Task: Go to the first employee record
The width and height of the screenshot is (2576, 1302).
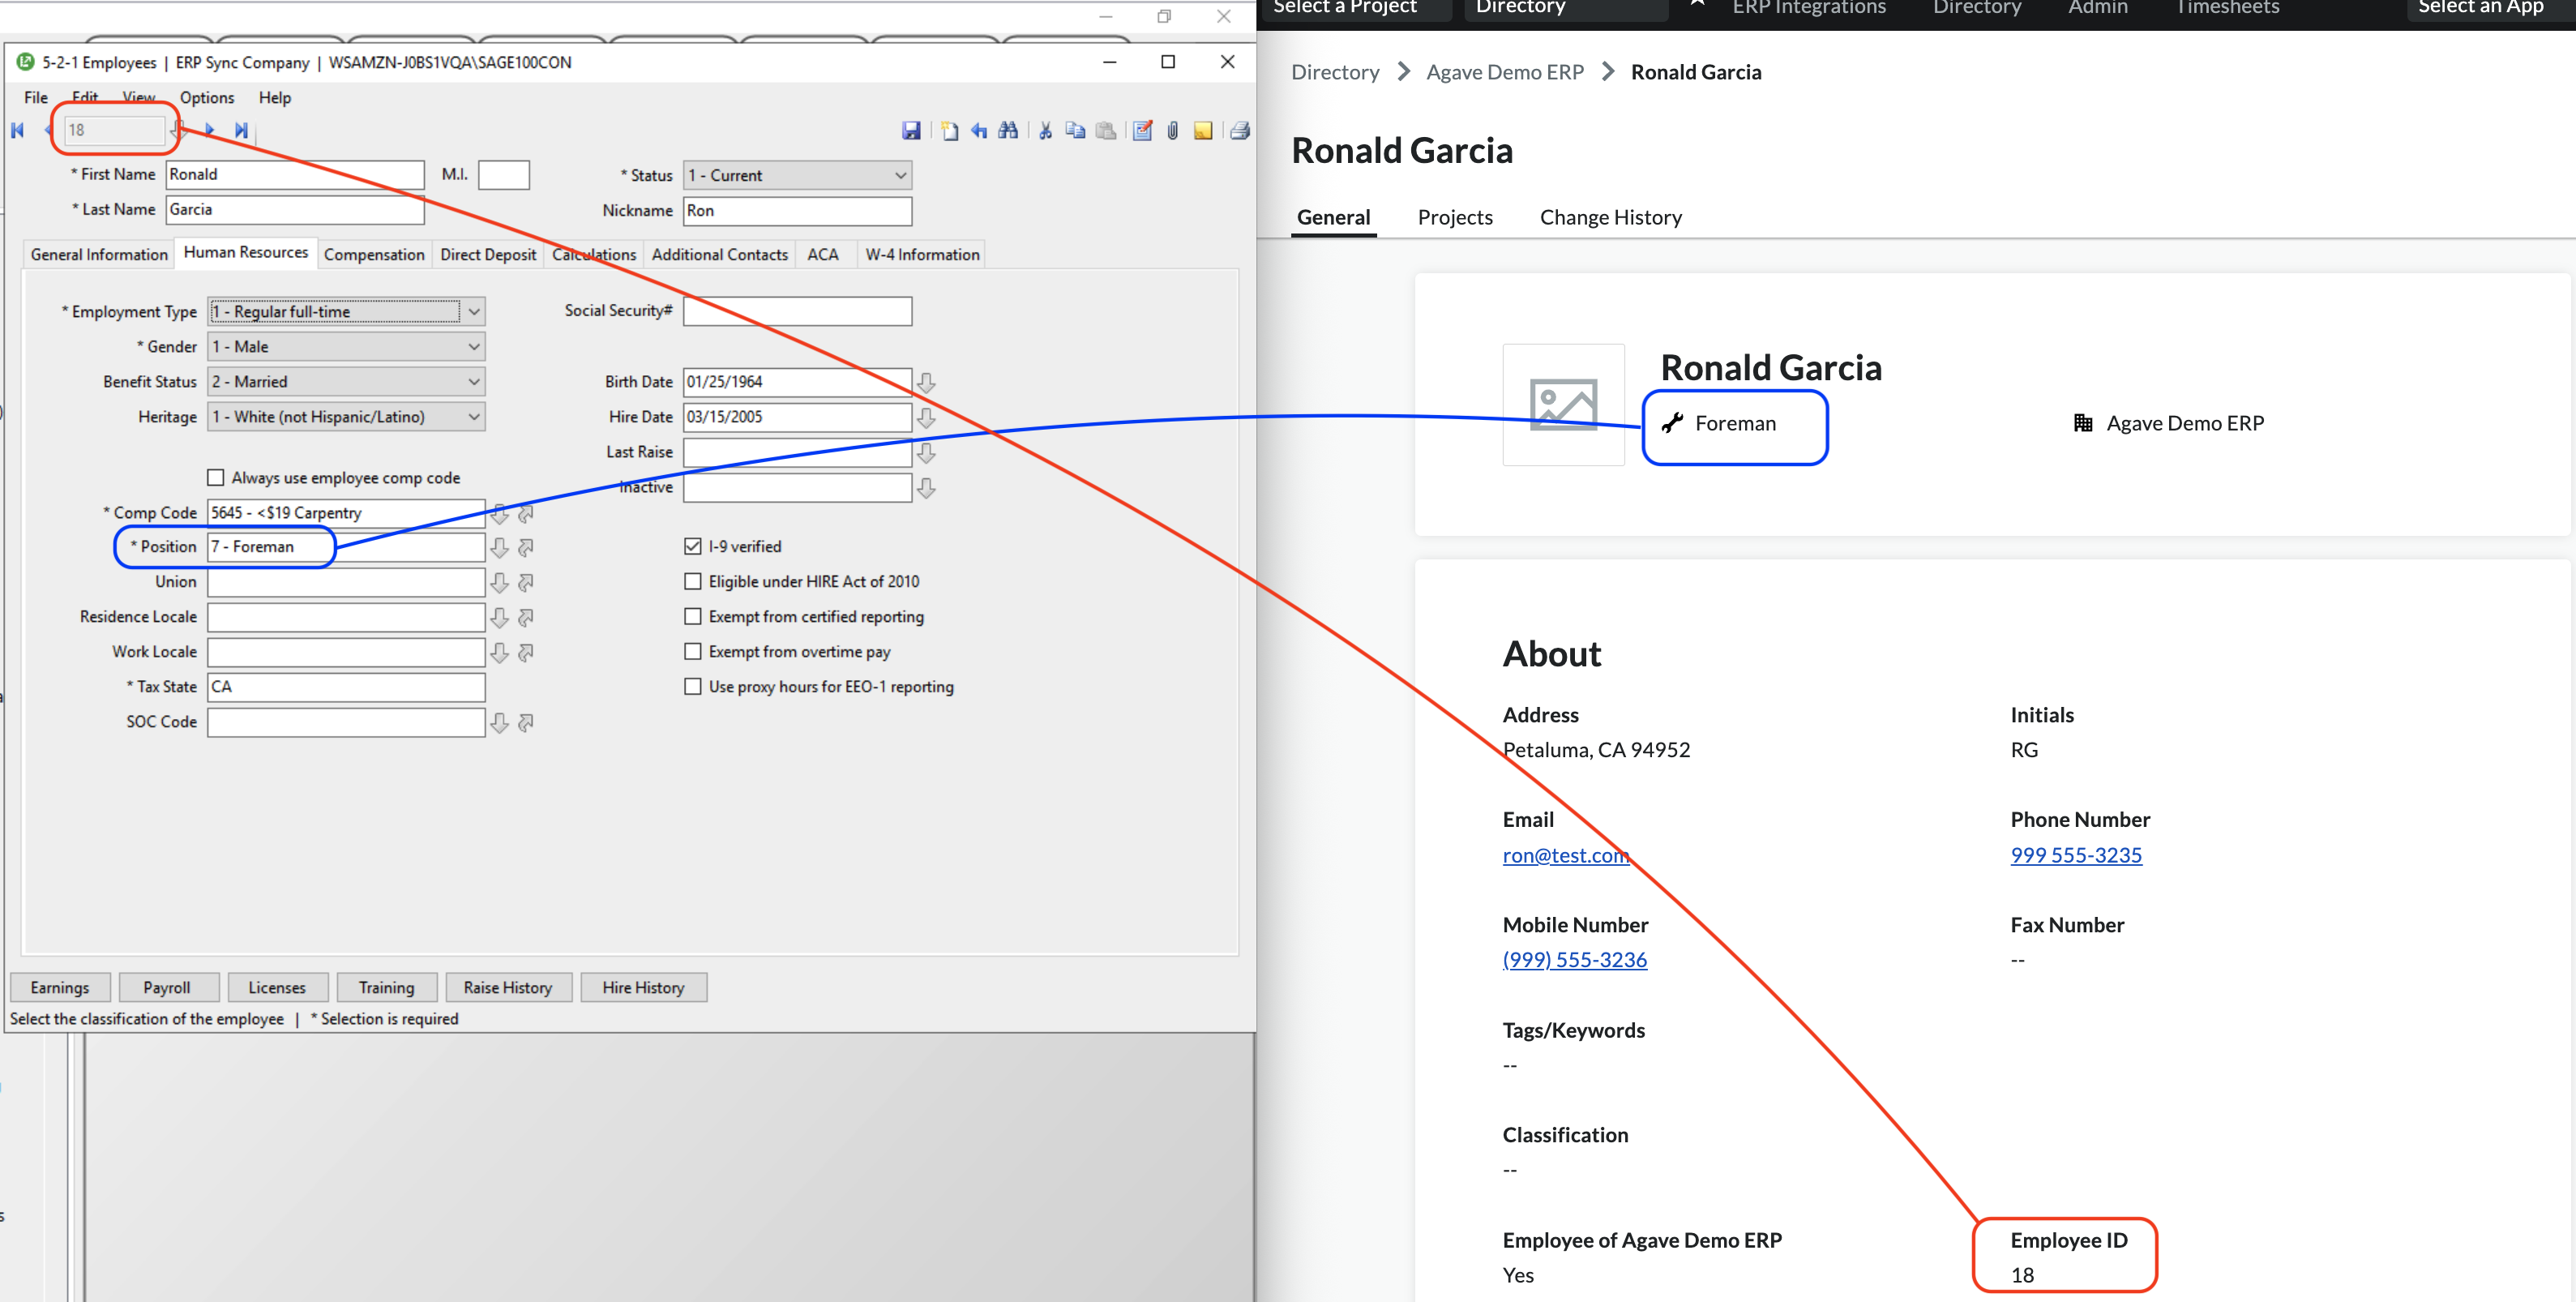Action: point(17,130)
